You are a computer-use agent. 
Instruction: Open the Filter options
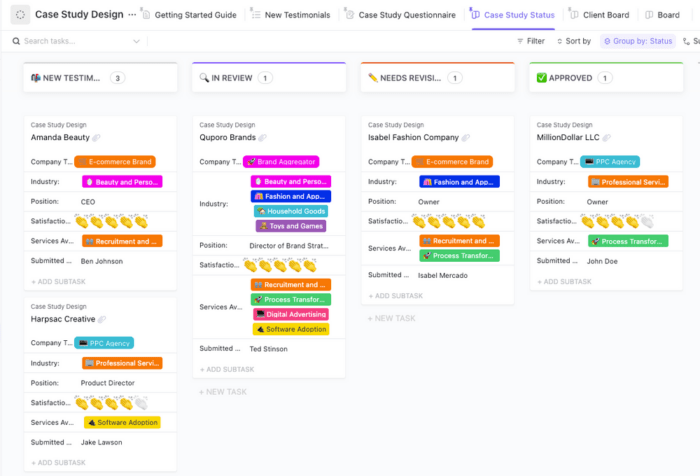531,41
